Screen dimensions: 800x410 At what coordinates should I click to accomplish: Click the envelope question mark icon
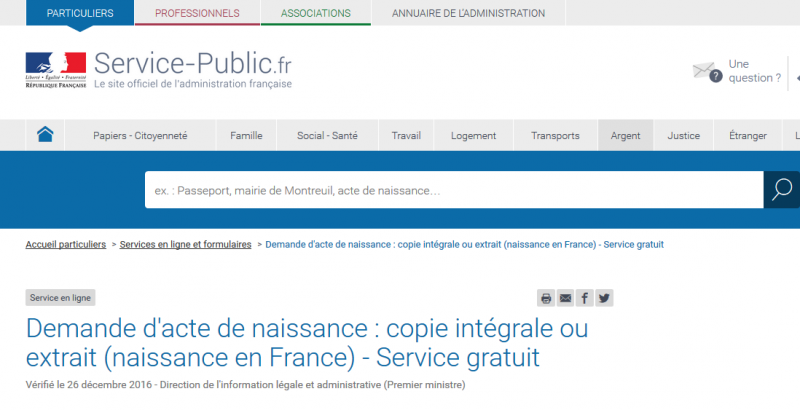707,71
